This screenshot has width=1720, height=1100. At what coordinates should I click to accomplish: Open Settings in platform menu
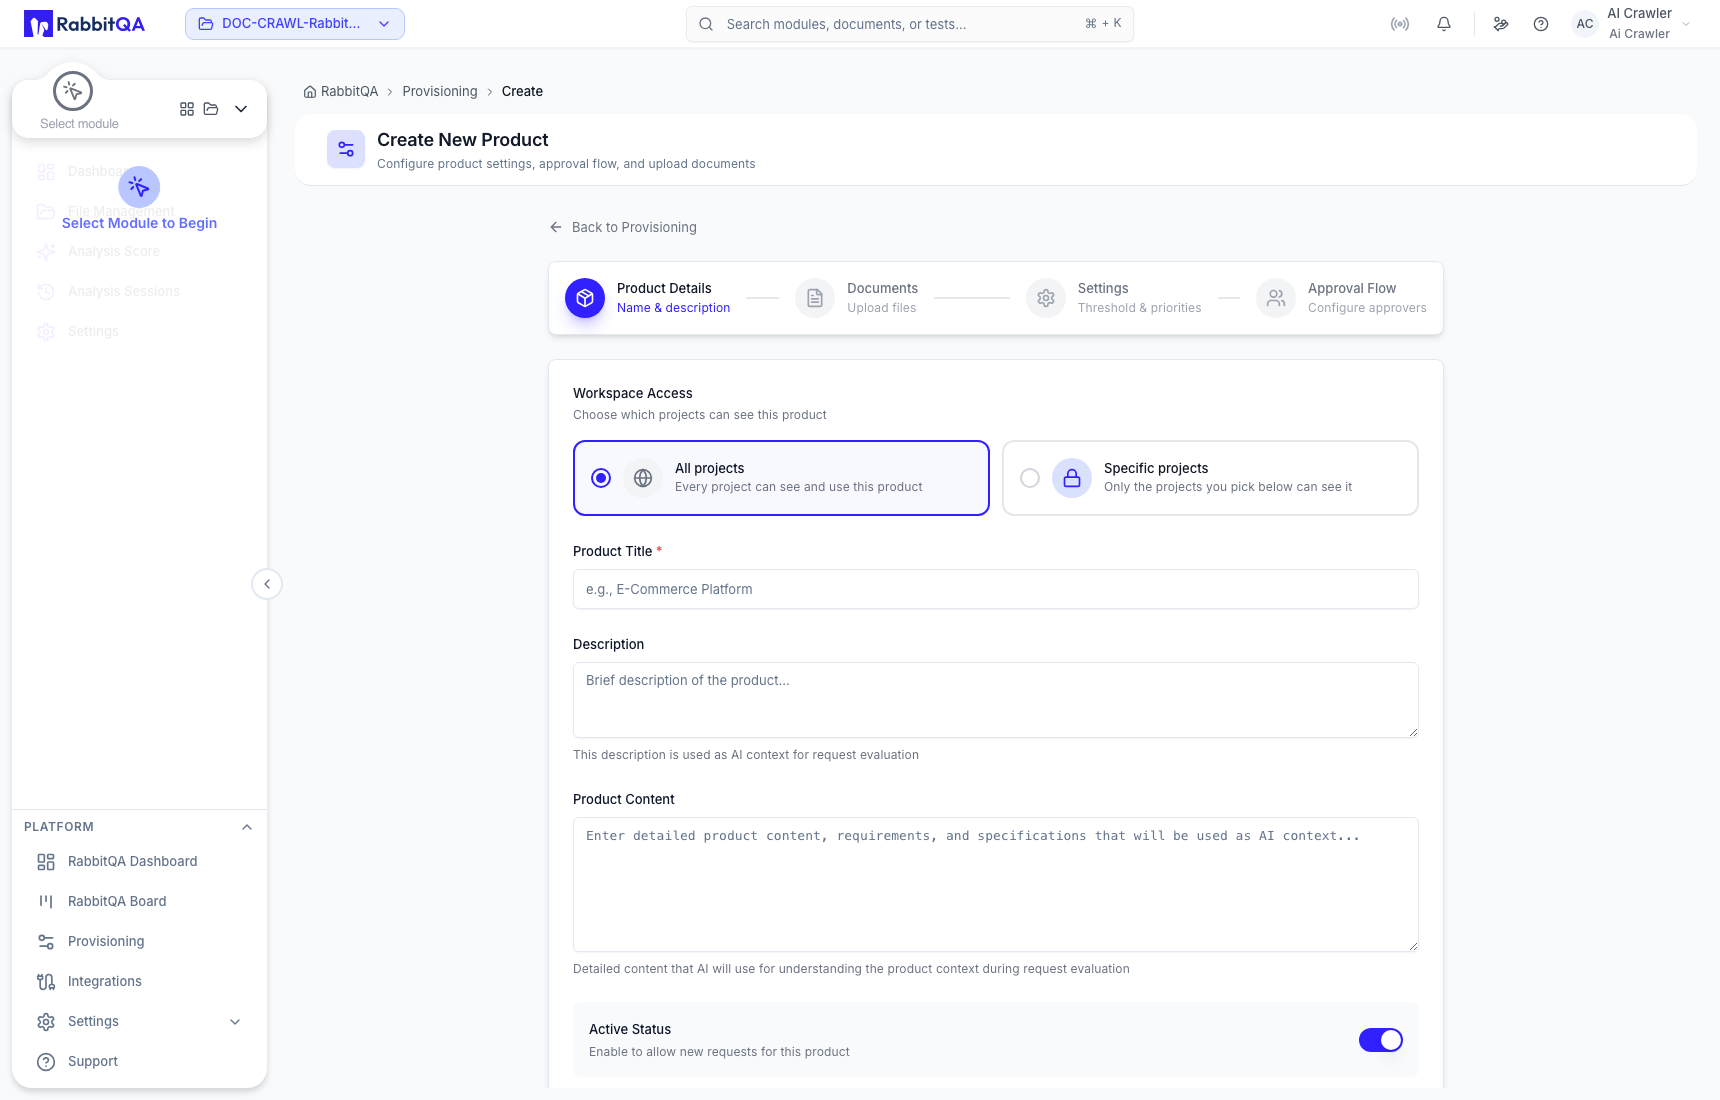pos(139,1021)
